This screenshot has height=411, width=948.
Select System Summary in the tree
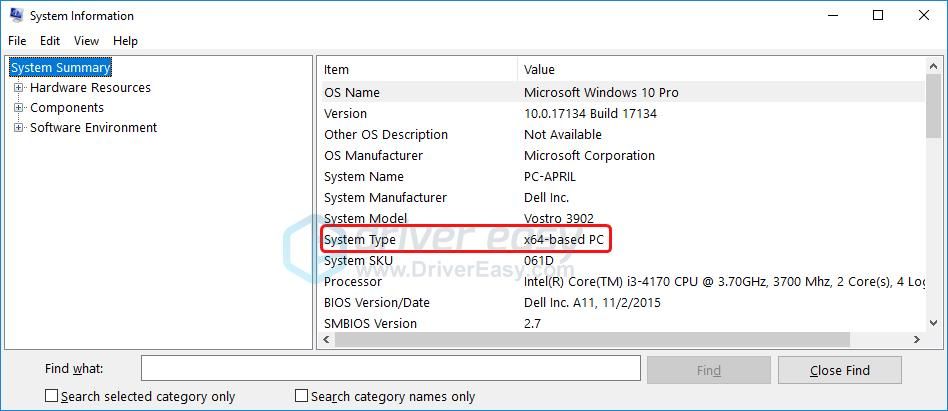60,68
